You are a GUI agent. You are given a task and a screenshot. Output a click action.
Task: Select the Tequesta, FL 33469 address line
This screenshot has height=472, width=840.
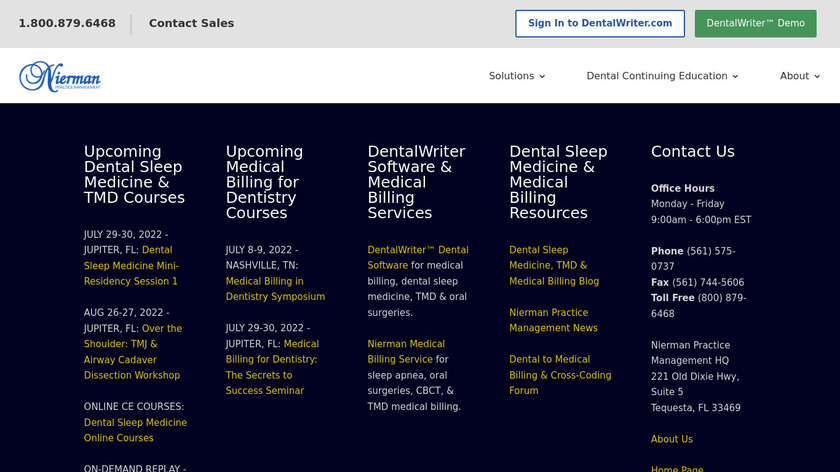tap(696, 408)
